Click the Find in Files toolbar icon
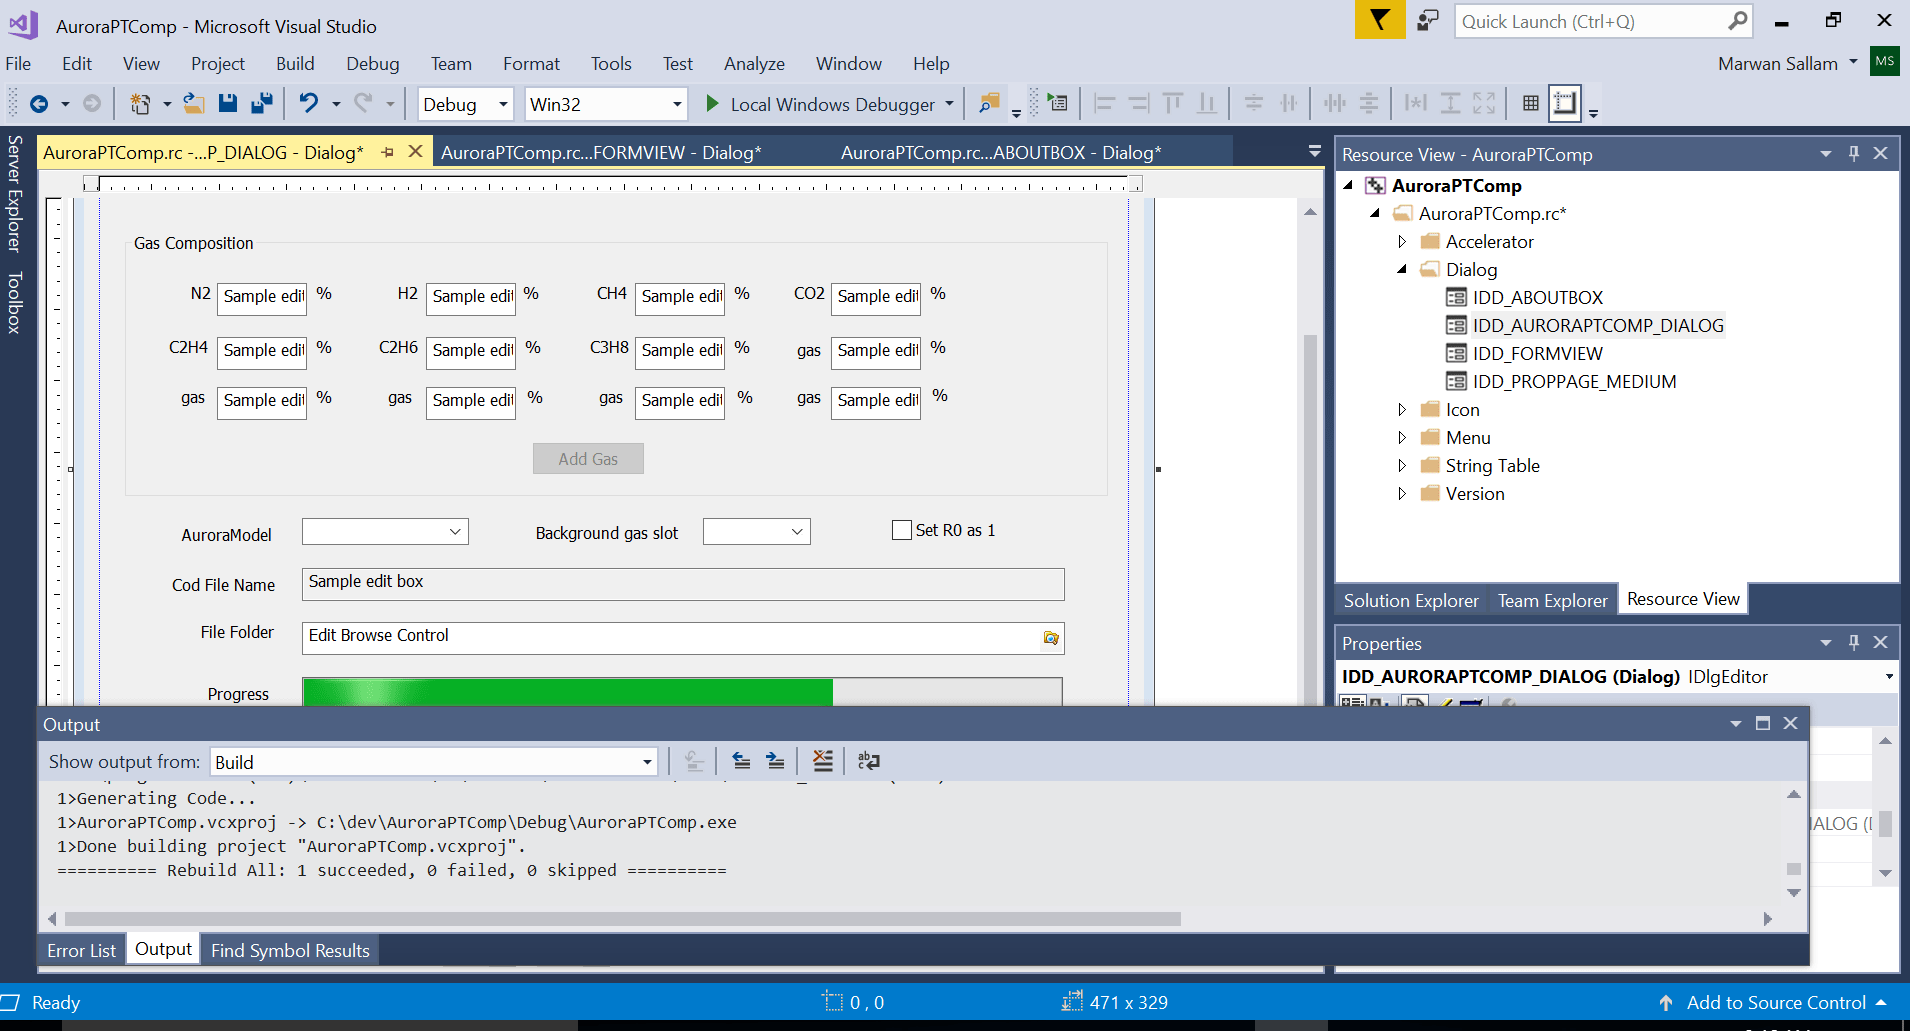This screenshot has height=1031, width=1910. tap(989, 104)
